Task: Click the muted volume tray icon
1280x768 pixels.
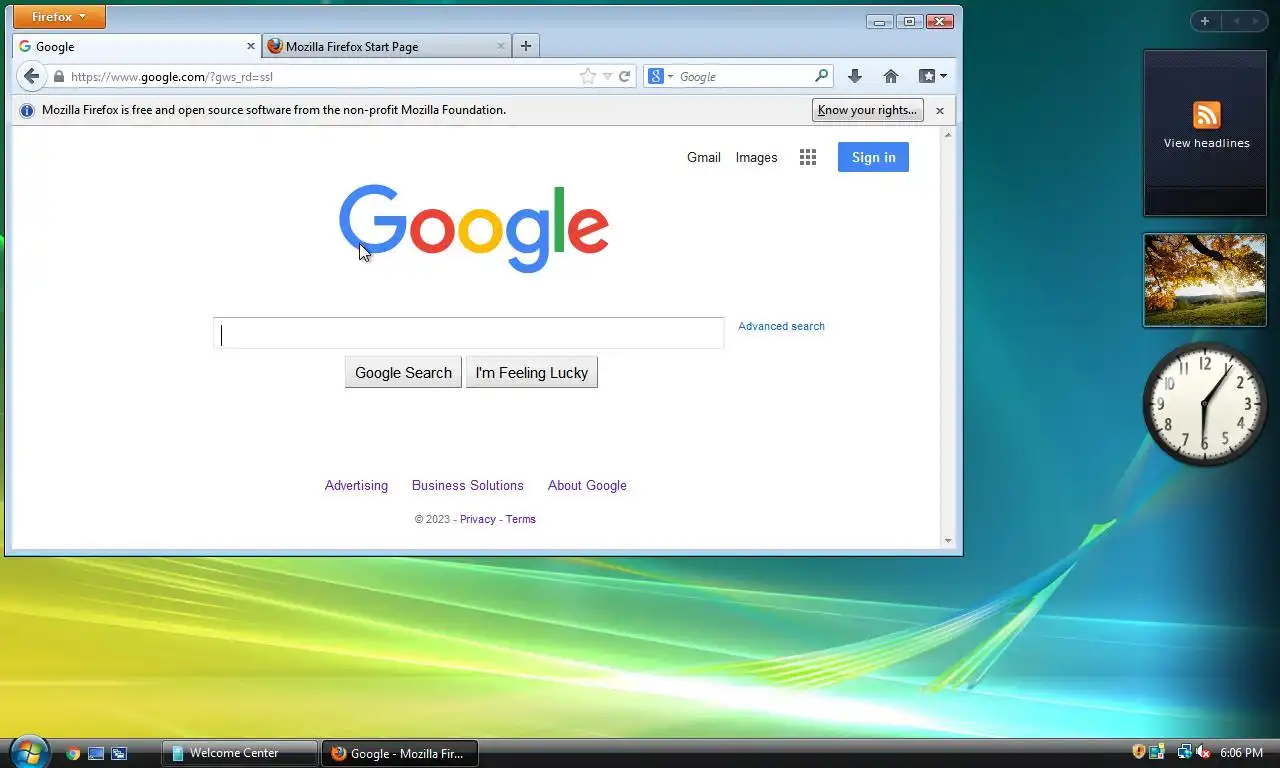Action: (1203, 752)
